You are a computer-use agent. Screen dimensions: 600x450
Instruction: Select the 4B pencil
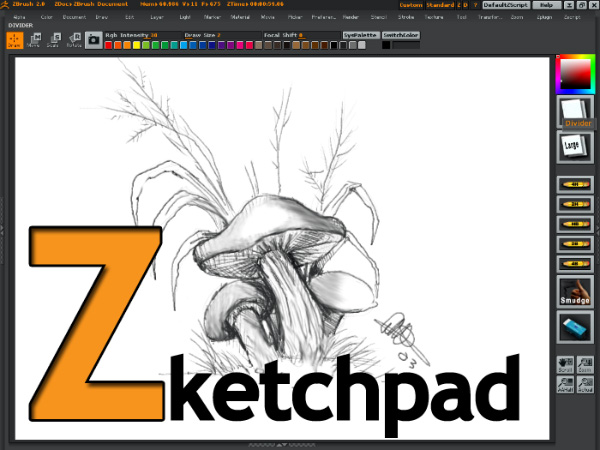point(575,264)
